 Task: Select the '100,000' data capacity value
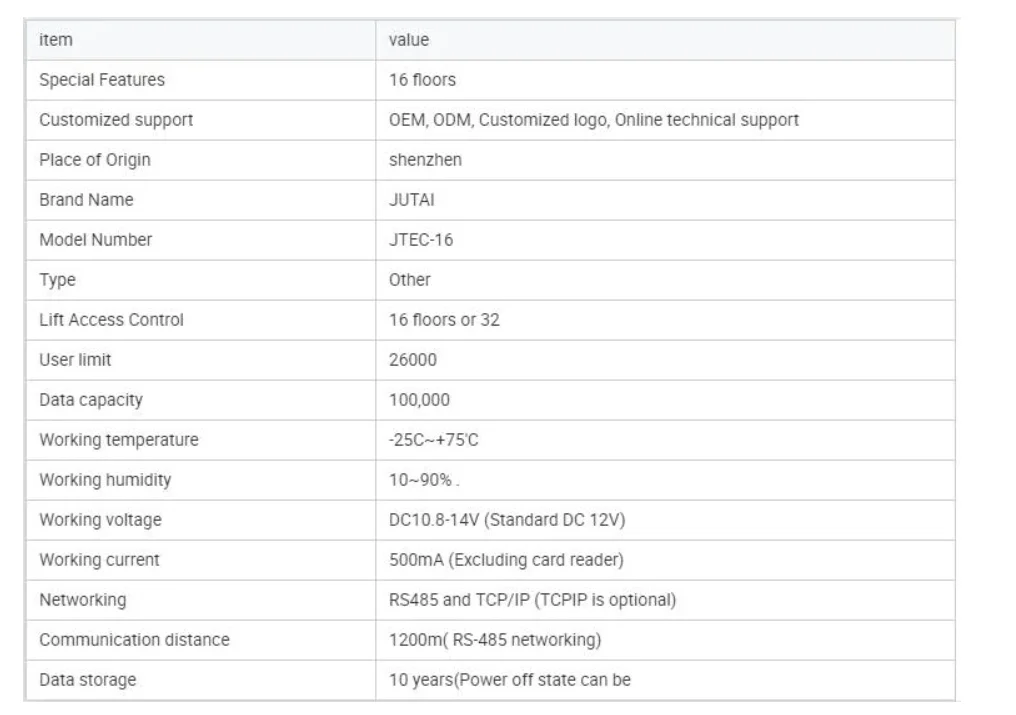pyautogui.click(x=419, y=400)
